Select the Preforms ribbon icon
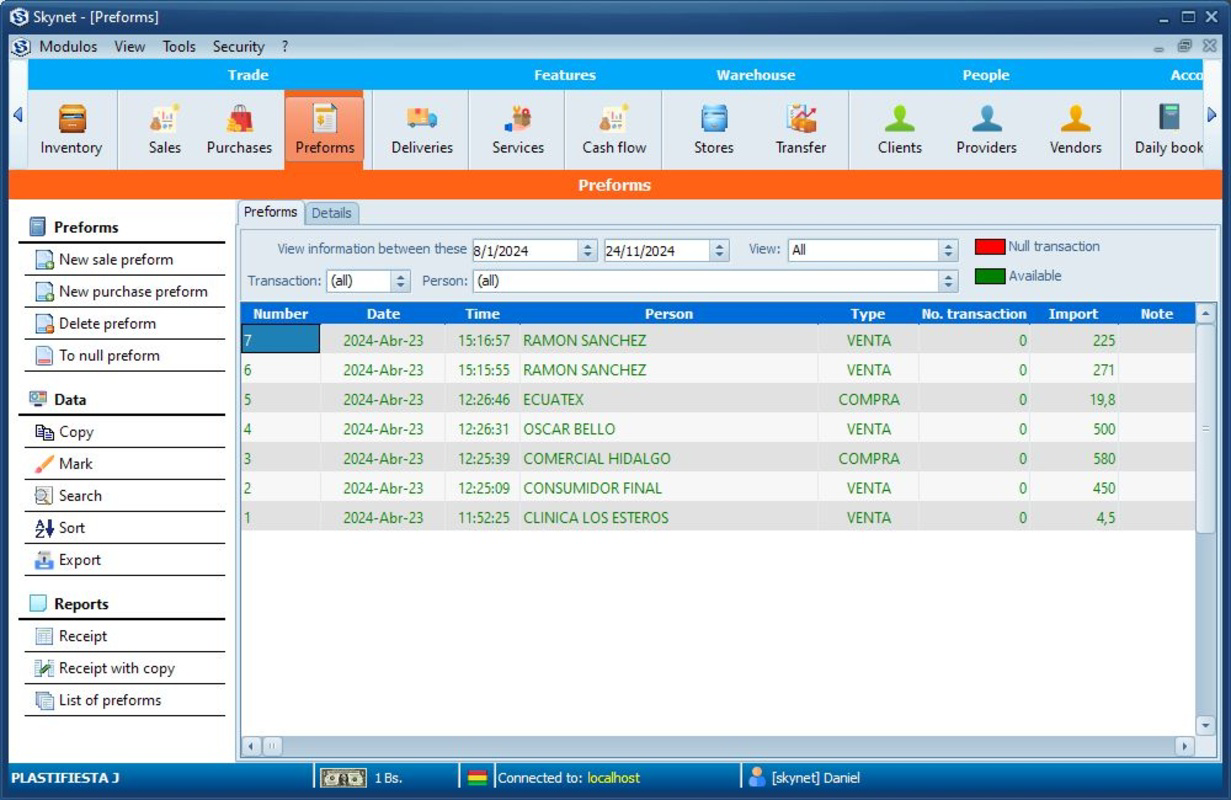 324,130
